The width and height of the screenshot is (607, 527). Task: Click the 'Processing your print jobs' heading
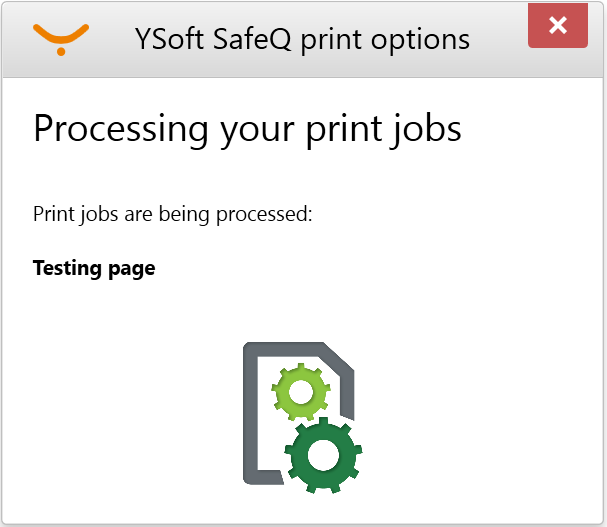point(247,130)
